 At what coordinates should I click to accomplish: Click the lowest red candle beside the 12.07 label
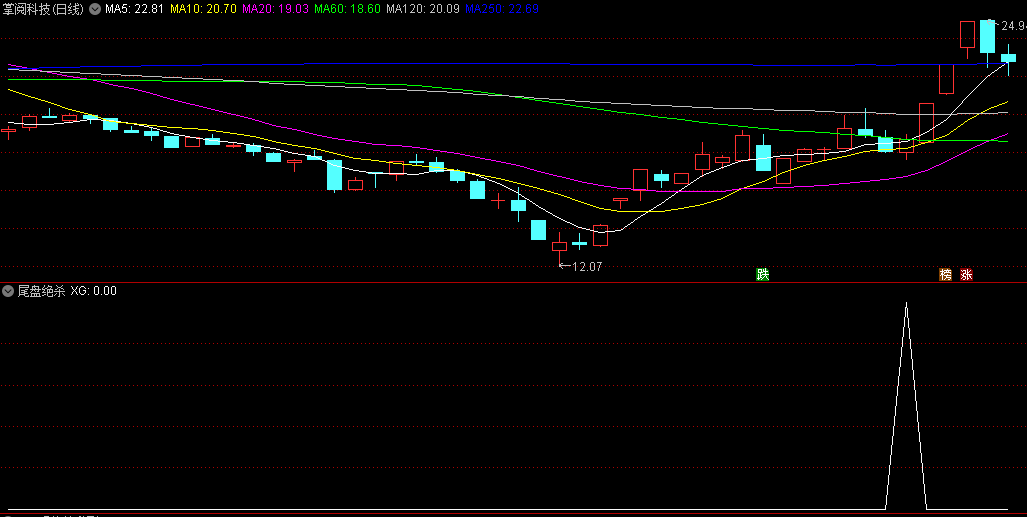click(559, 246)
